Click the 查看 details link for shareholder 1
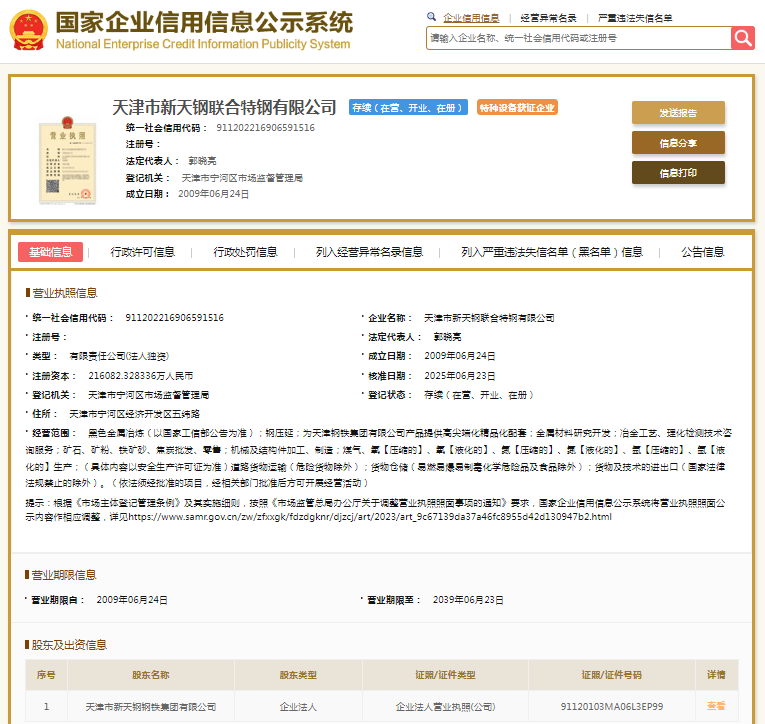765x724 pixels. coord(716,706)
